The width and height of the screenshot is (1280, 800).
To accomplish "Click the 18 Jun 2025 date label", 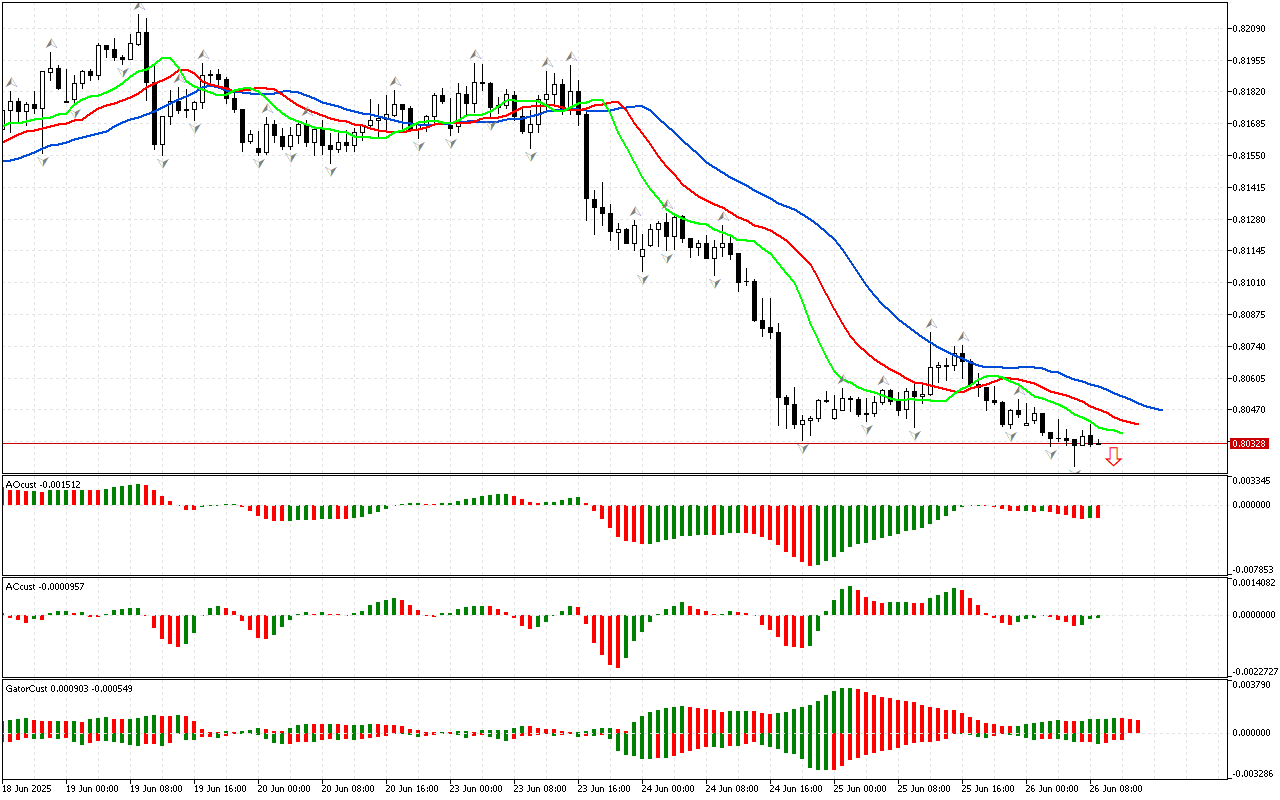I will [x=28, y=788].
